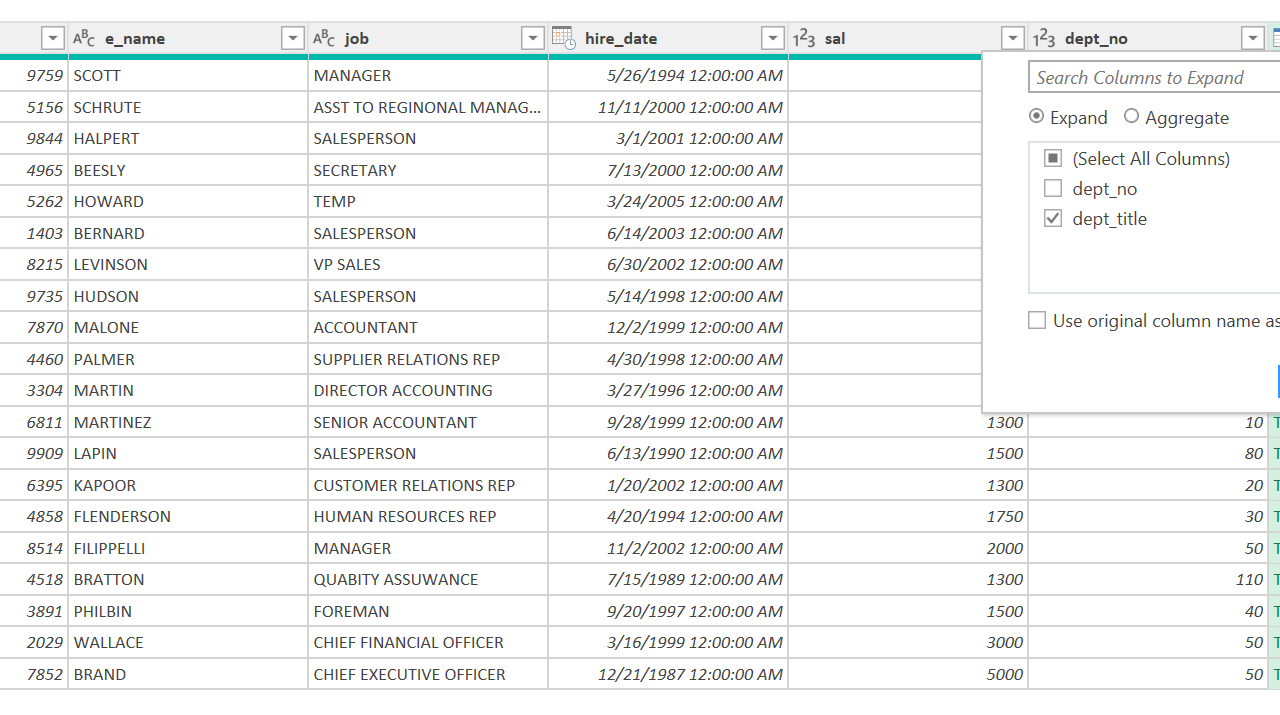
Task: Click the employee number 9759 cell
Action: click(x=34, y=76)
